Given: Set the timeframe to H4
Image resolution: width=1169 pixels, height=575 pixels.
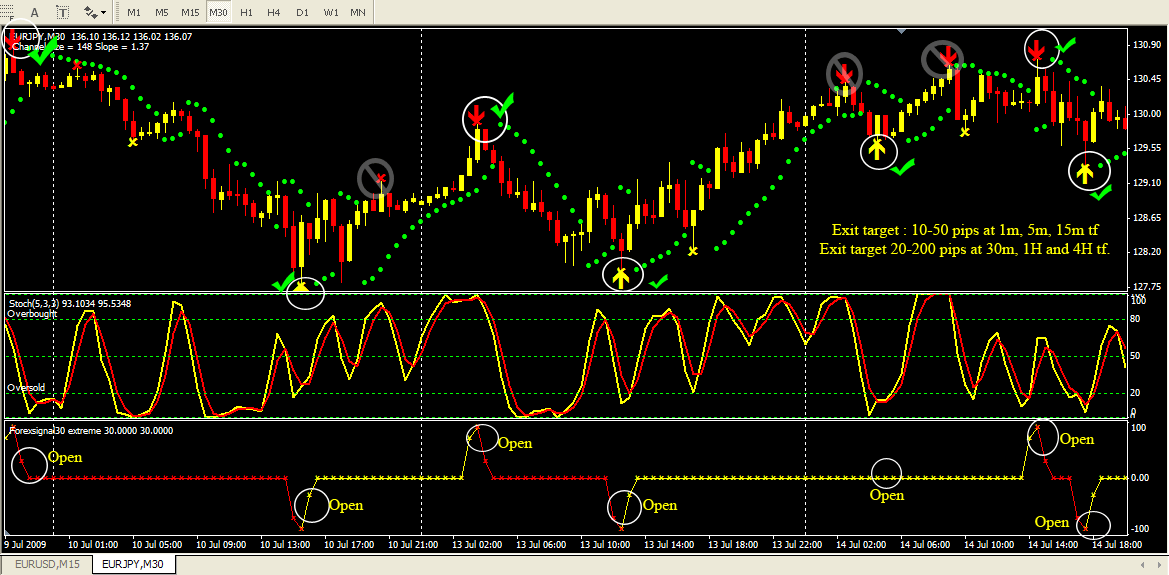Looking at the screenshot, I should (x=274, y=12).
